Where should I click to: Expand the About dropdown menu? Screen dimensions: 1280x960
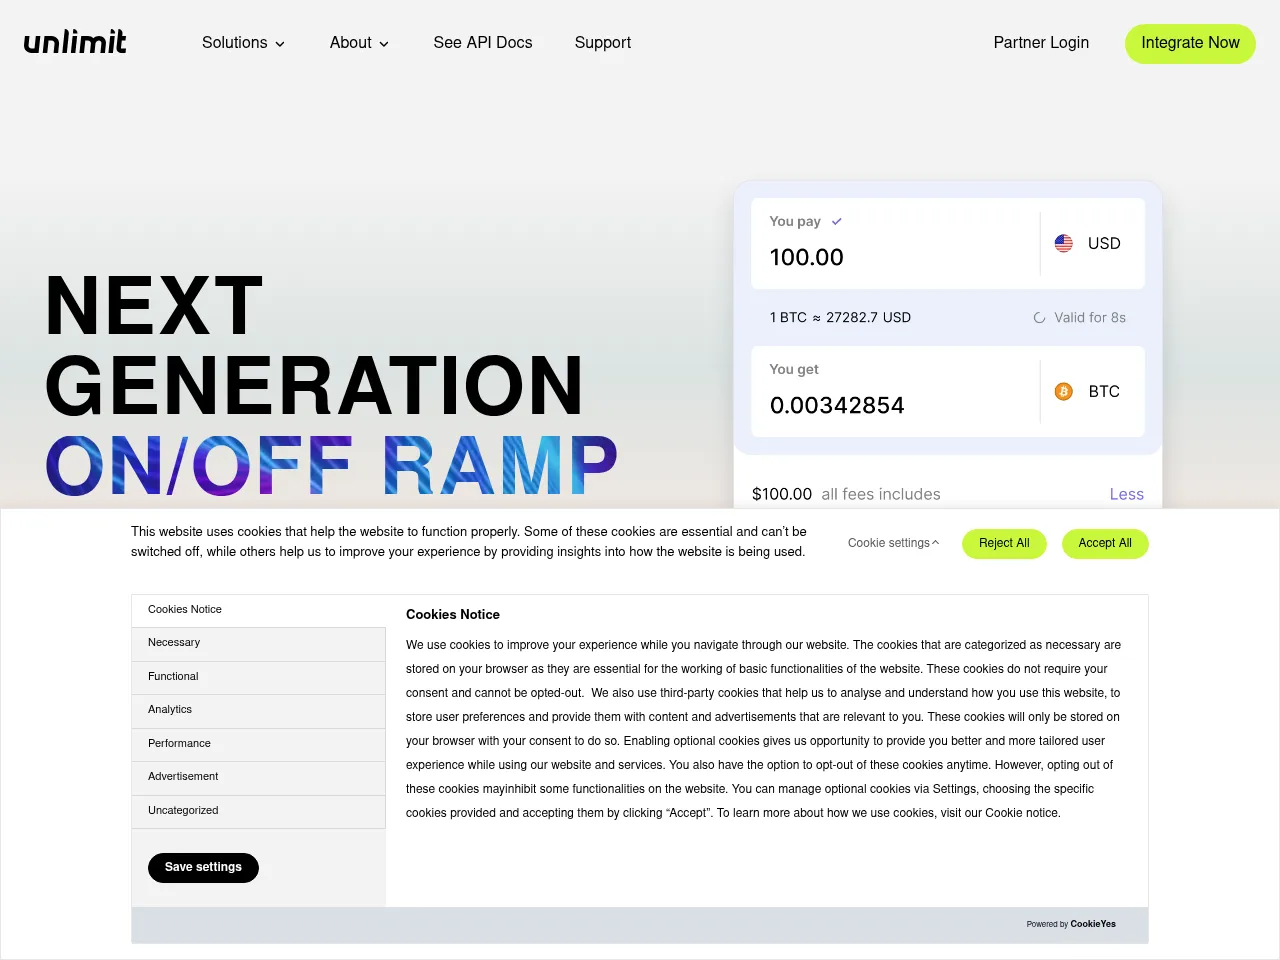pyautogui.click(x=359, y=43)
